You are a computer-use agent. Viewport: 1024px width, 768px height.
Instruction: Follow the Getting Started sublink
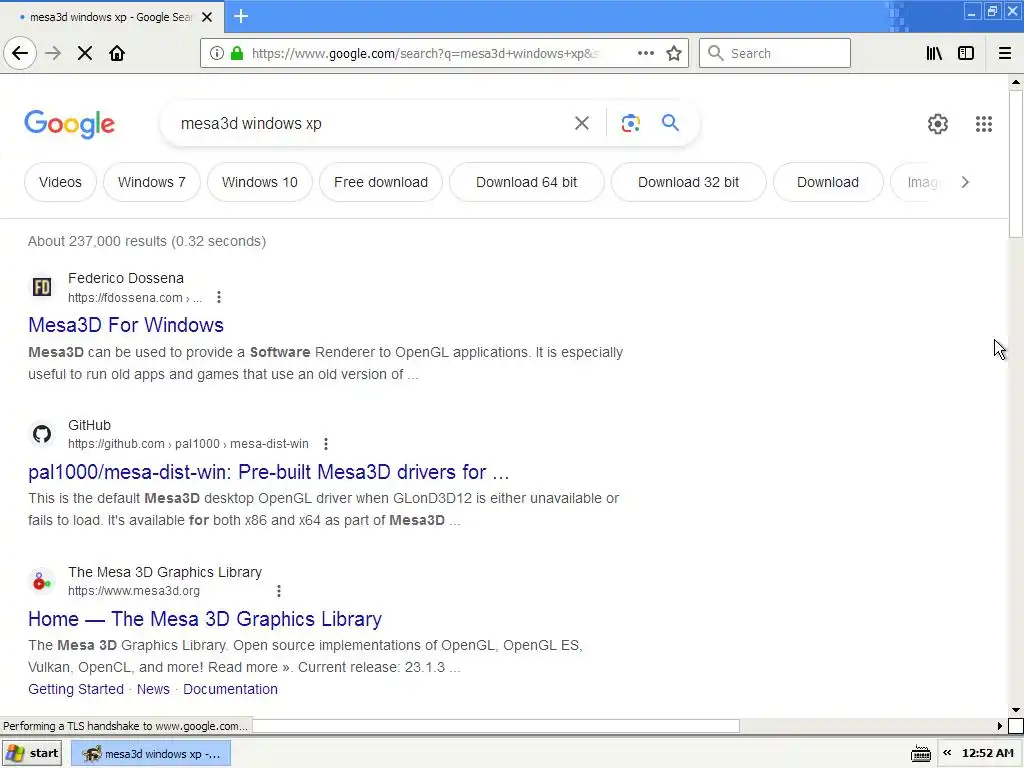(76, 689)
